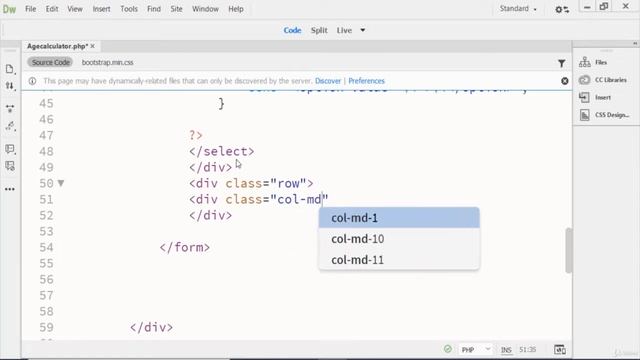Image resolution: width=640 pixels, height=360 pixels.
Task: Click the Apply Comment icon
Action: click(x=10, y=149)
